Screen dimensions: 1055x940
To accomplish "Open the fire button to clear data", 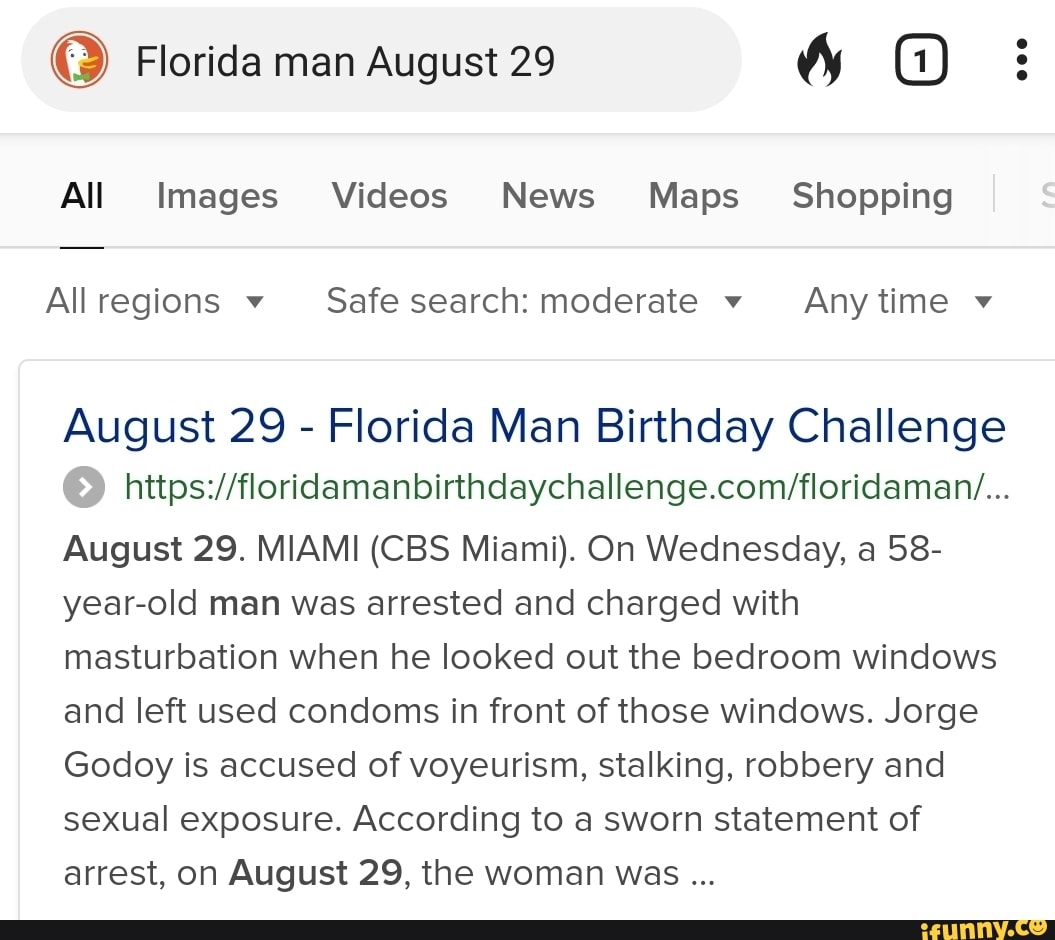I will 820,60.
